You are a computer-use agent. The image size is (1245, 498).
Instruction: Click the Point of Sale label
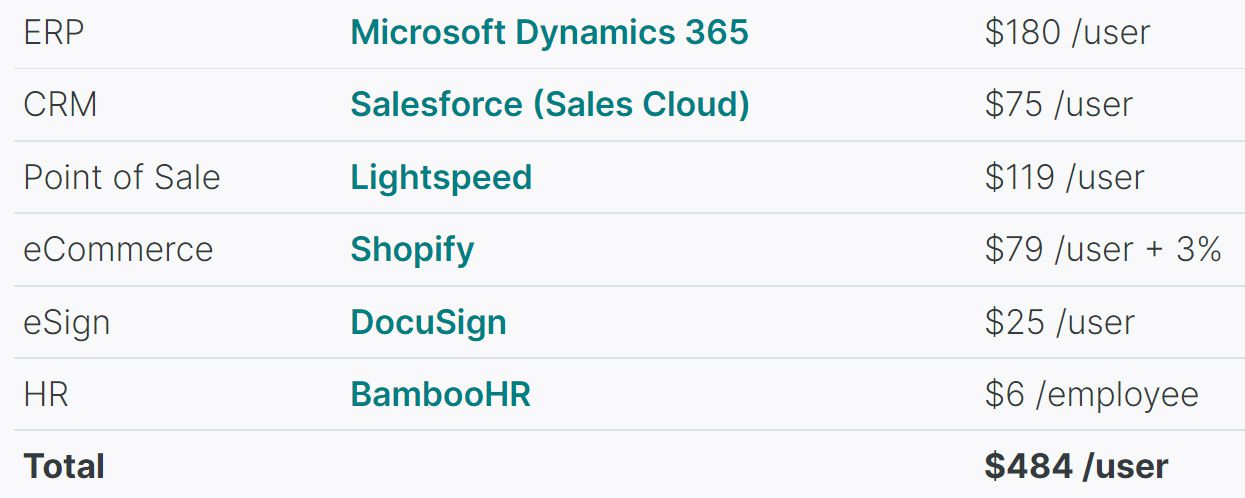click(x=121, y=177)
